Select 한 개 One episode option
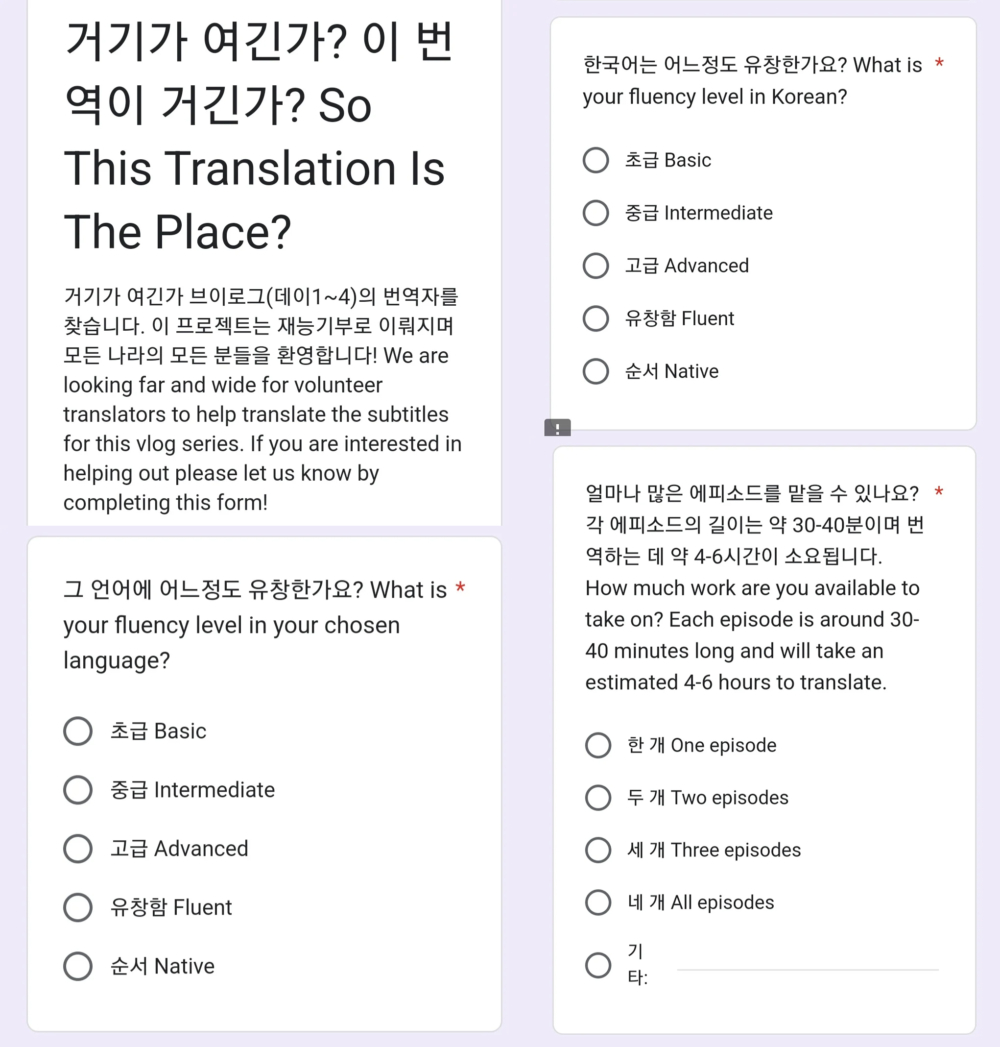 (598, 745)
